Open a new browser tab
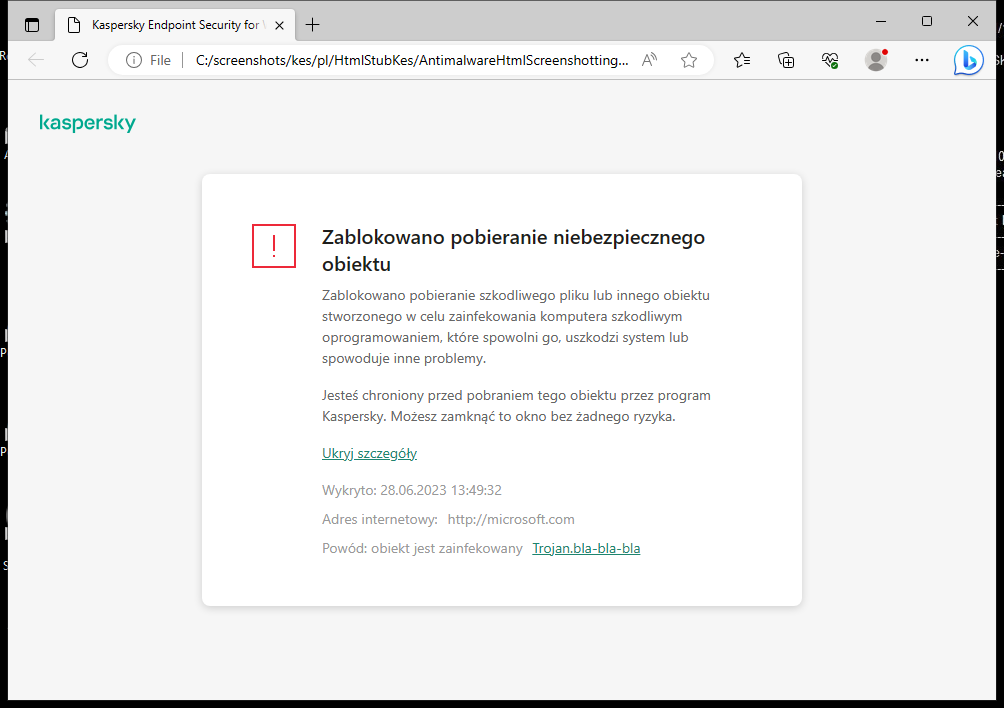Screen dimensions: 1004x708 [312, 24]
